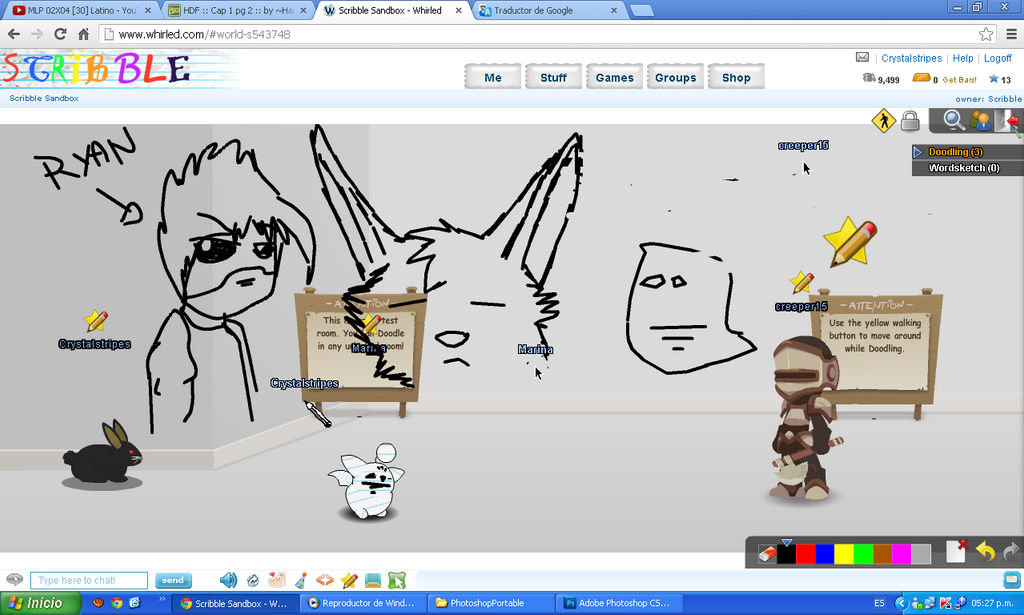The width and height of the screenshot is (1024, 615).
Task: Click the exit door with red arrow
Action: pyautogui.click(x=1006, y=121)
